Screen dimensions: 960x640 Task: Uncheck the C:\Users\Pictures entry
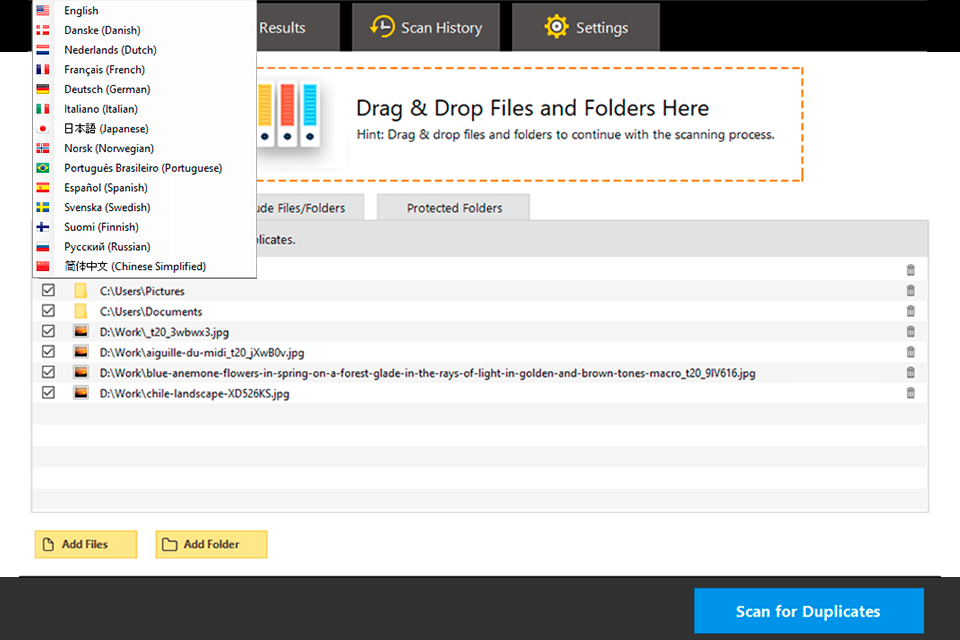[47, 289]
